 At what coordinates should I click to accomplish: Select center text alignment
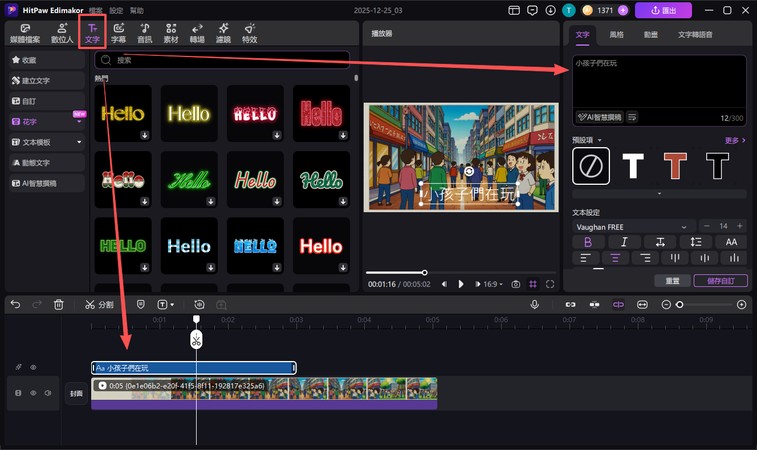point(615,258)
